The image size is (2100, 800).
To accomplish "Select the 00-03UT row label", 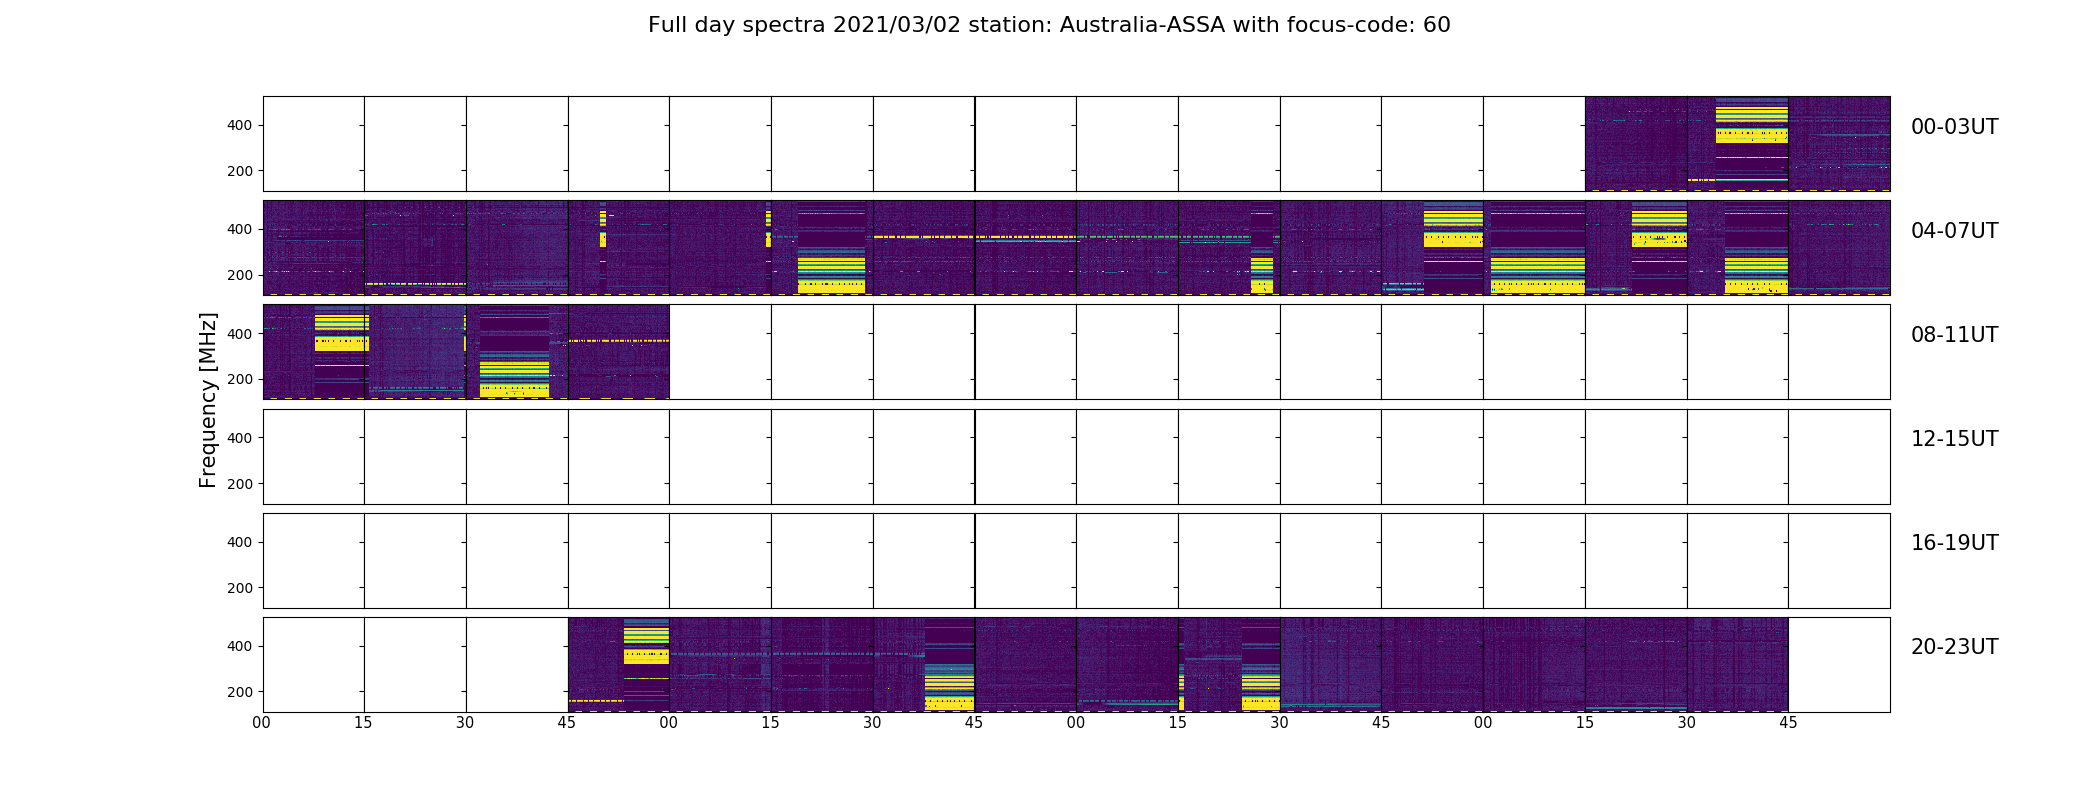I will [1954, 127].
